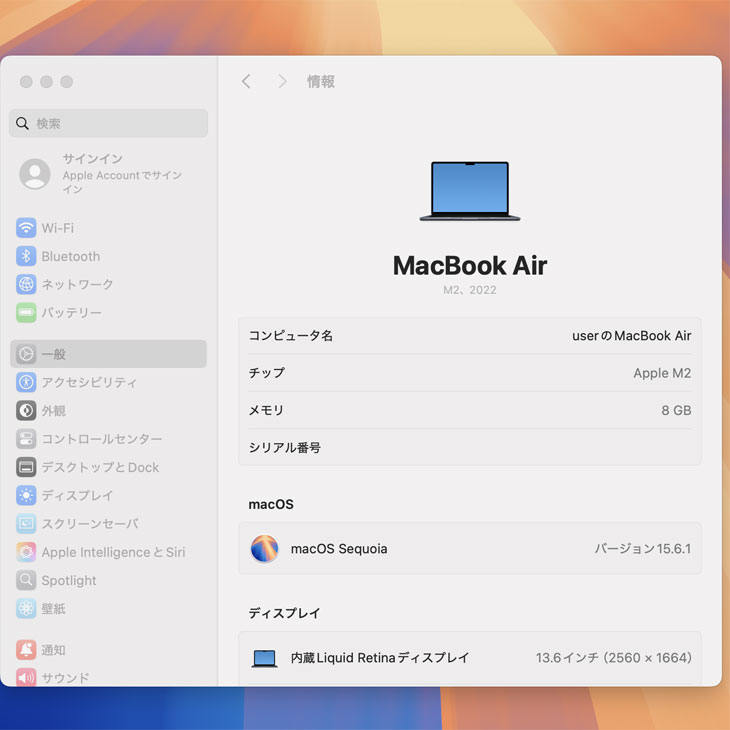Select Bluetooth label in sidebar
This screenshot has height=730, width=730.
(71, 257)
